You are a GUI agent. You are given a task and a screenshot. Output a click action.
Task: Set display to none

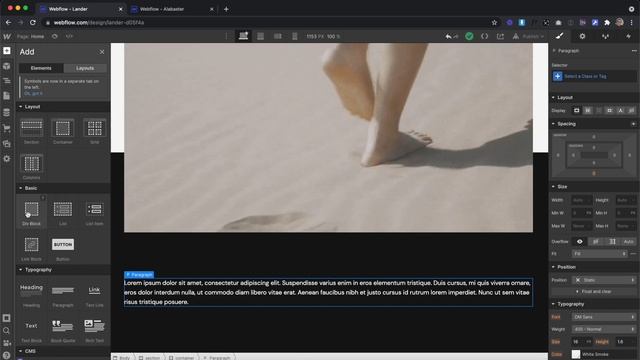coord(631,111)
